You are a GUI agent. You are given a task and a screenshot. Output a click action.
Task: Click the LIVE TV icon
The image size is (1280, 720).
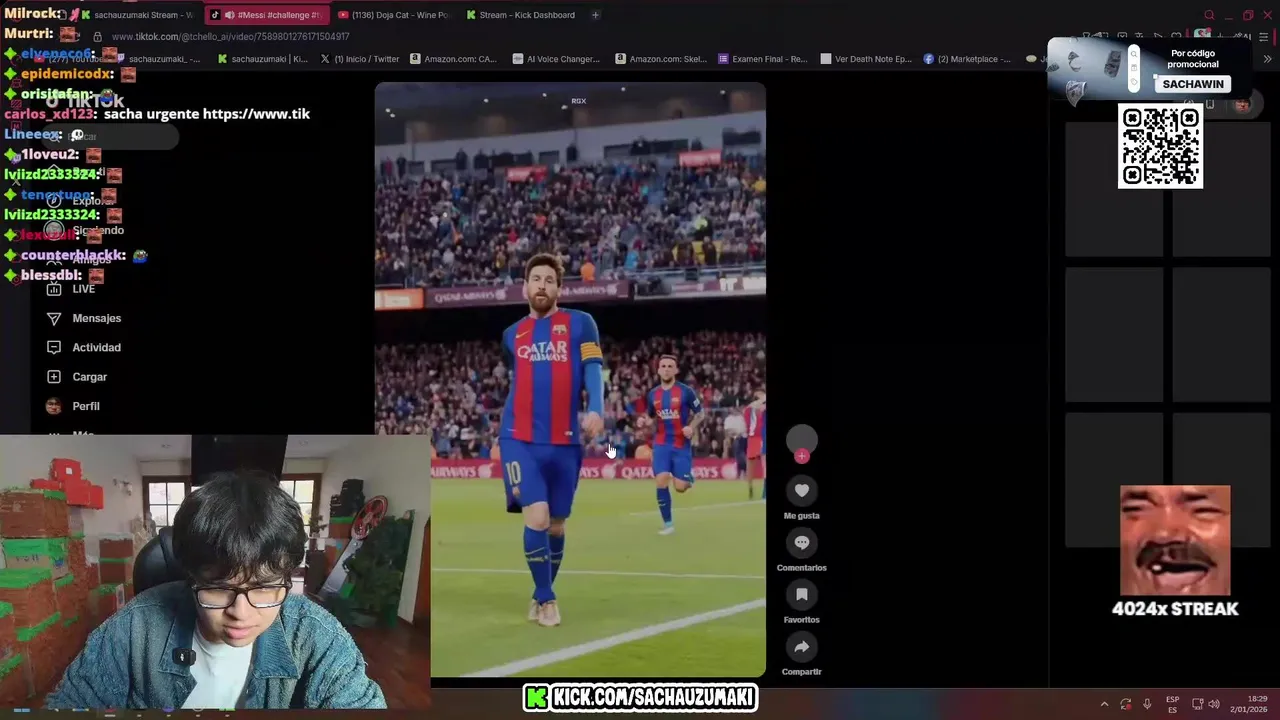click(x=54, y=289)
